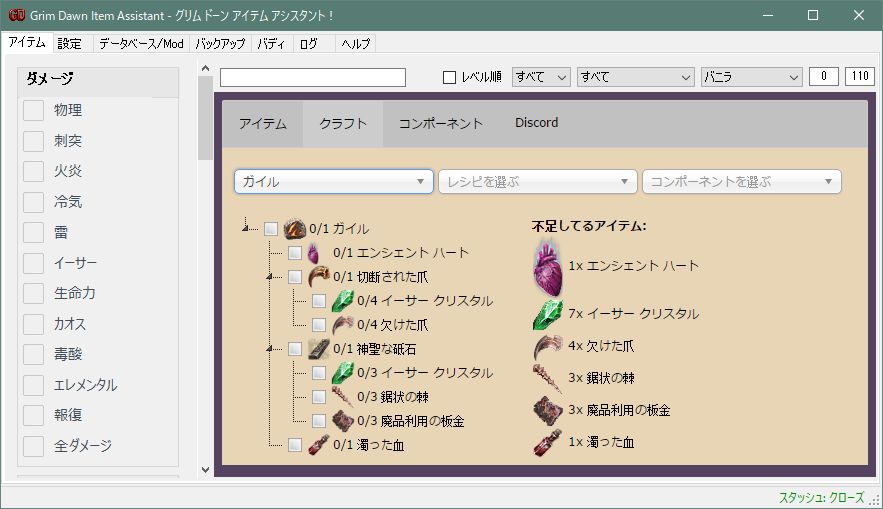Collapse the 0/1 ガイル tree node
The image size is (883, 509).
[x=246, y=228]
